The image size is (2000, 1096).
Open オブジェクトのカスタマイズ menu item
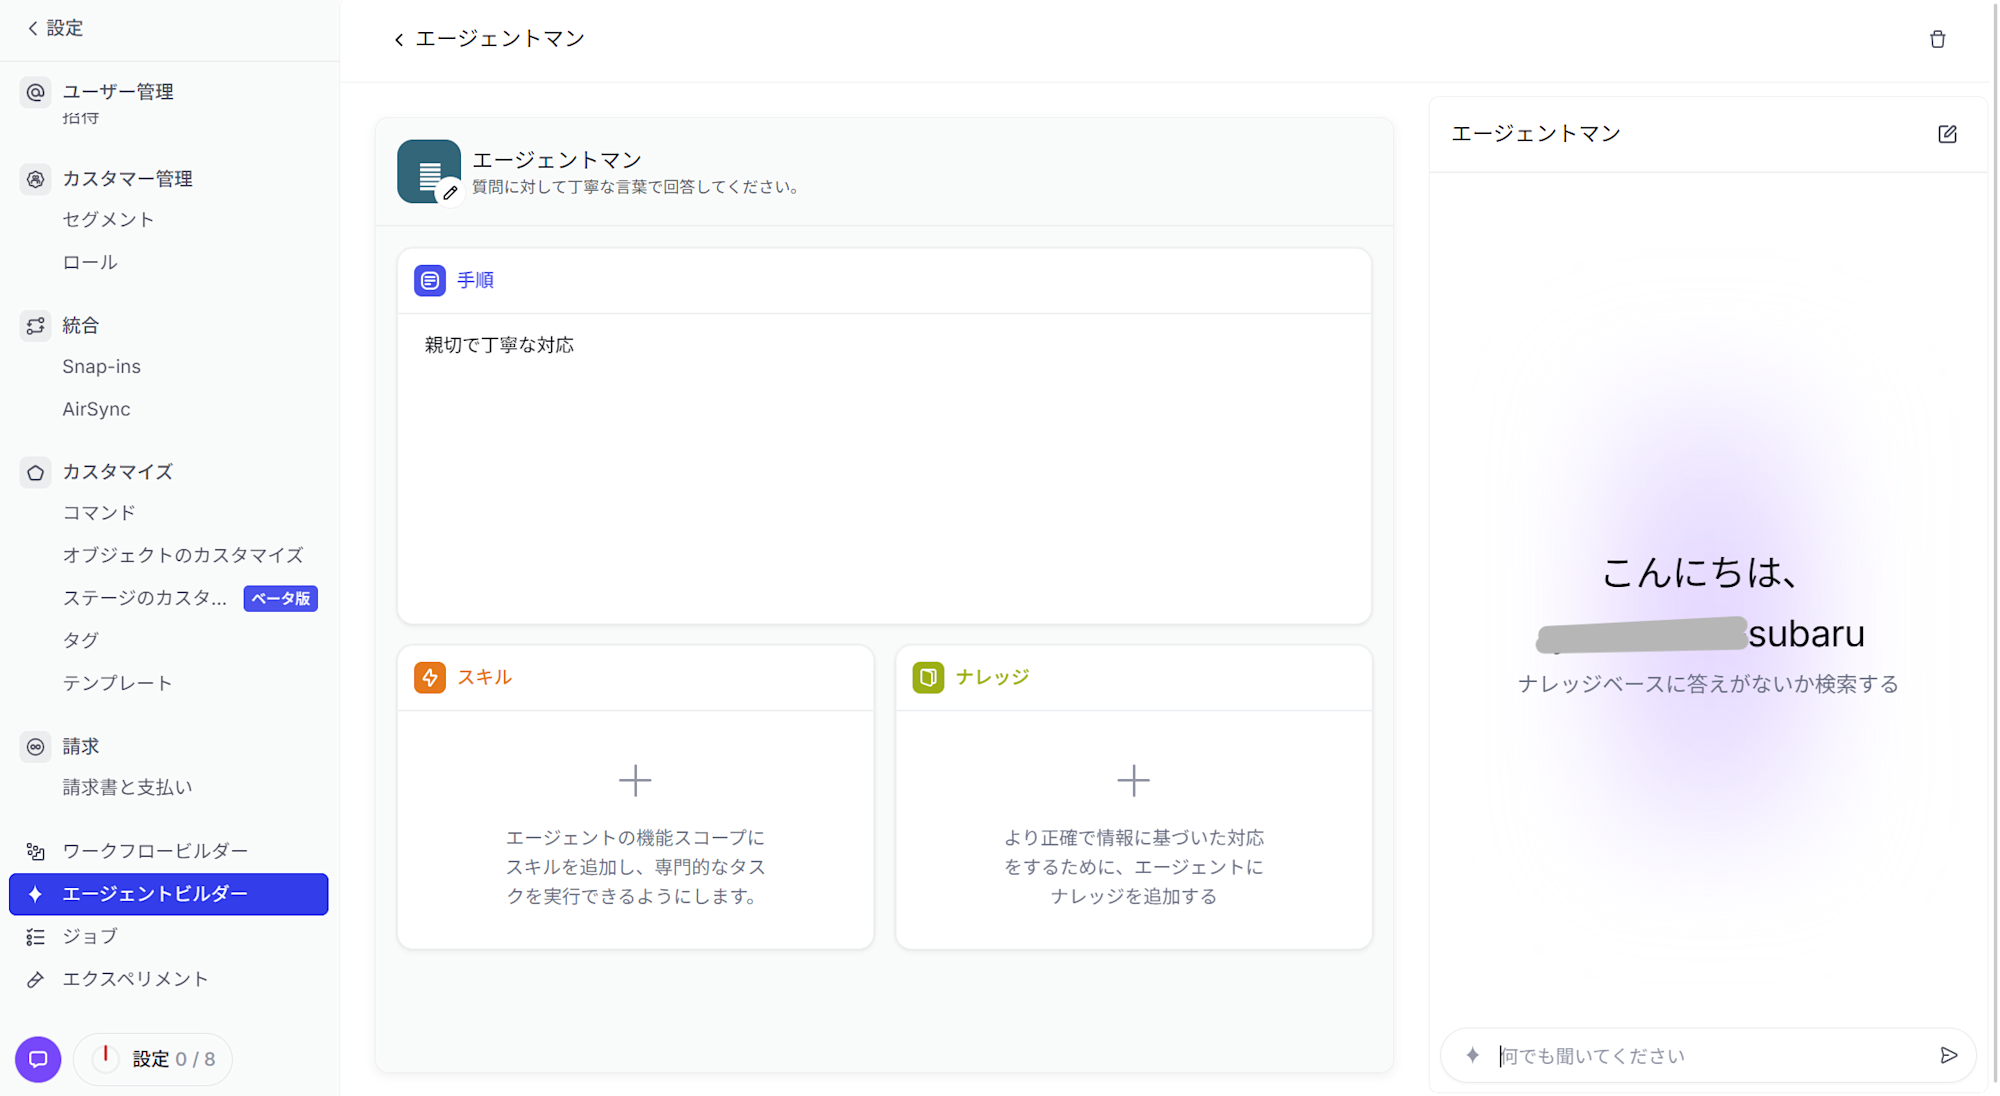[x=183, y=555]
